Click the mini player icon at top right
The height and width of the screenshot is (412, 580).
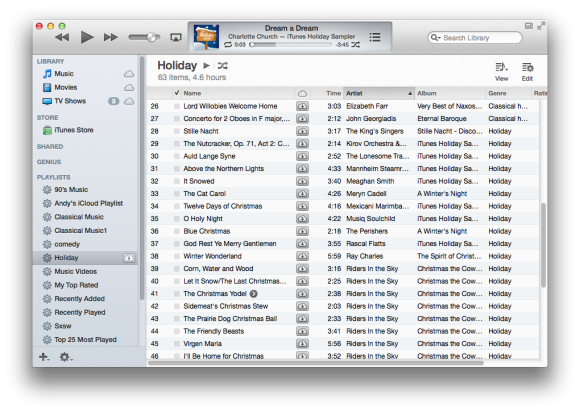click(529, 26)
